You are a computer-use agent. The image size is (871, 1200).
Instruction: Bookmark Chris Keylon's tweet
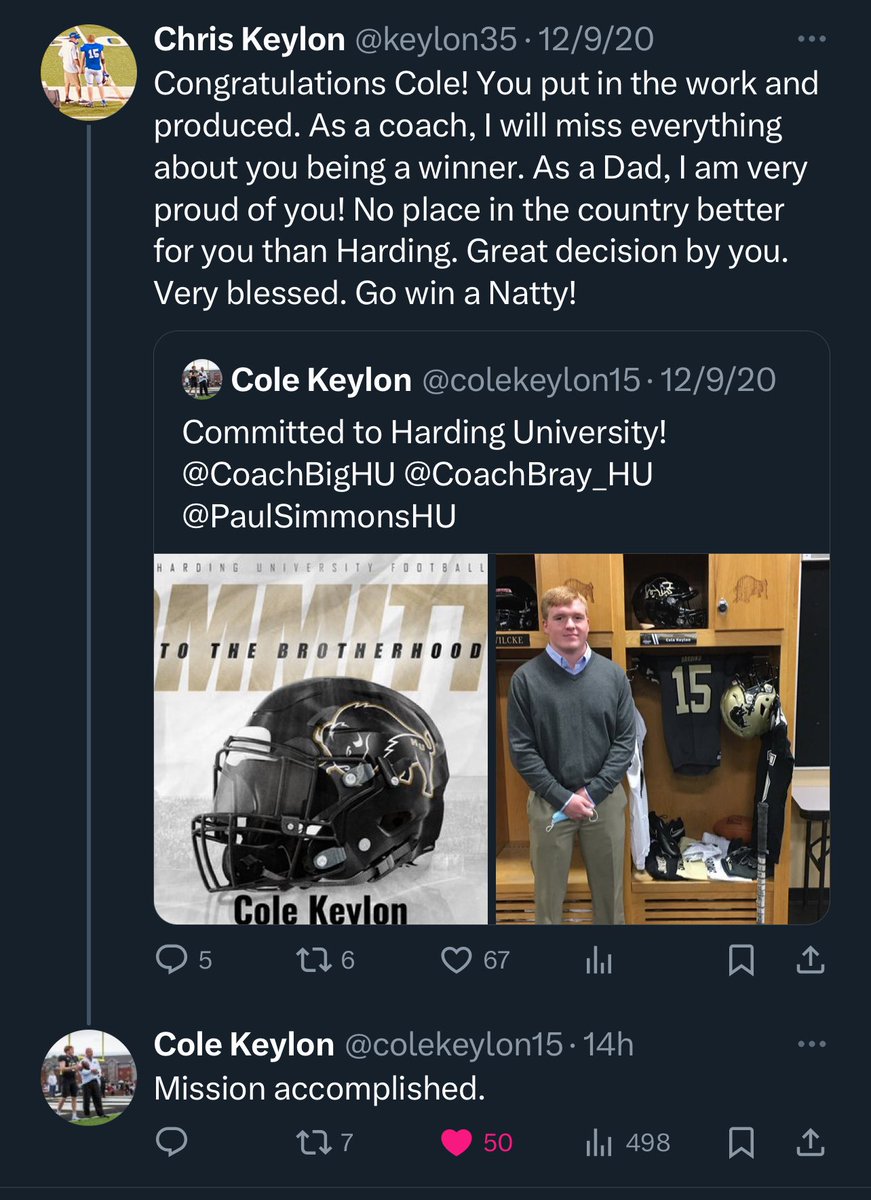tap(740, 961)
